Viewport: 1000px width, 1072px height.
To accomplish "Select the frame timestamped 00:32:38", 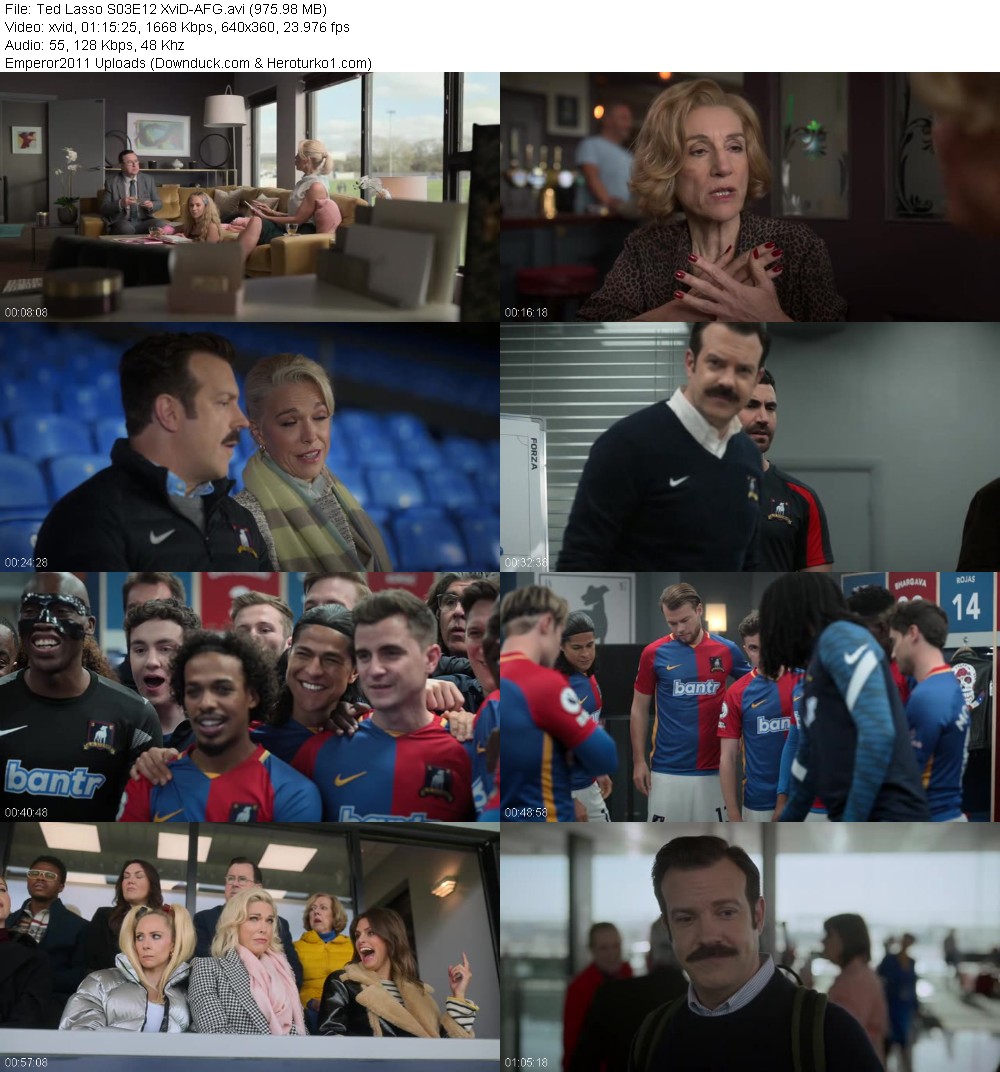I will click(x=750, y=447).
